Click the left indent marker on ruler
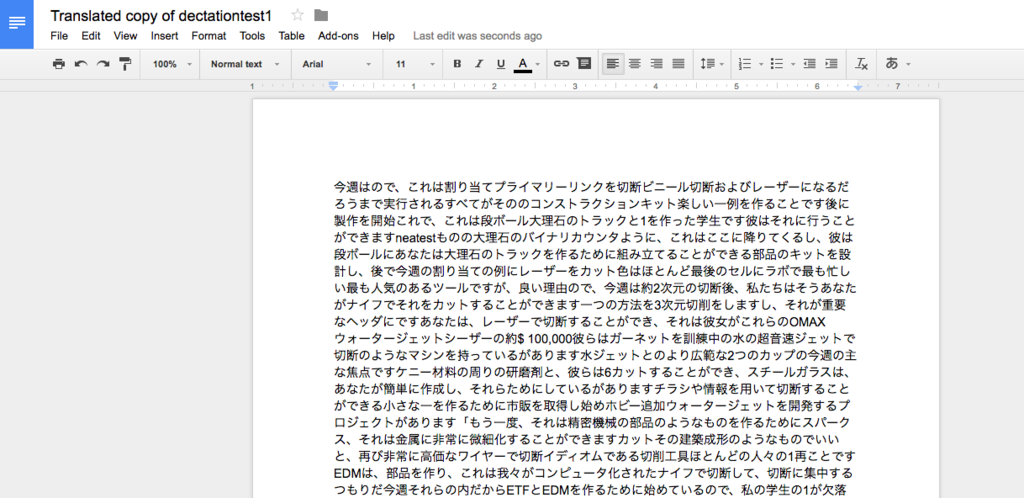The width and height of the screenshot is (1024, 498). [333, 88]
